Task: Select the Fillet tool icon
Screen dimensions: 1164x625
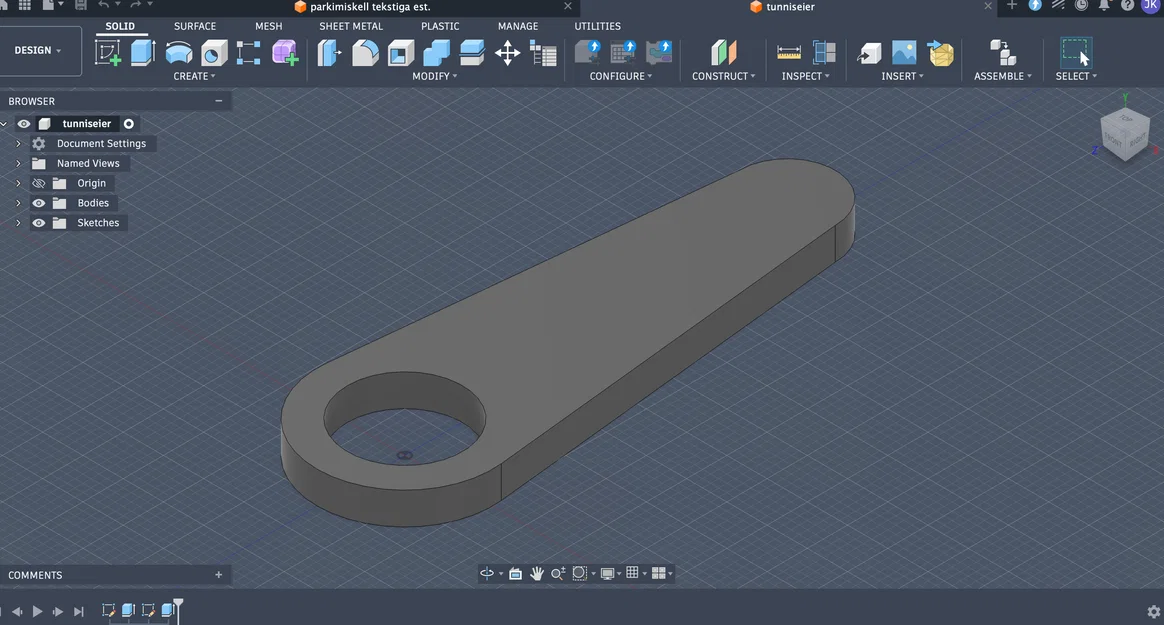Action: coord(364,53)
